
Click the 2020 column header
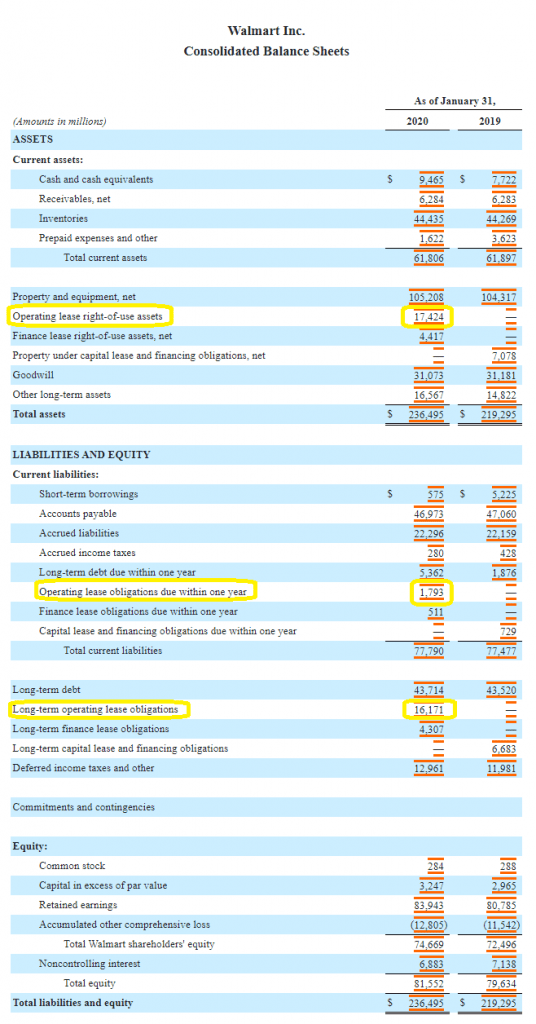pyautogui.click(x=418, y=121)
